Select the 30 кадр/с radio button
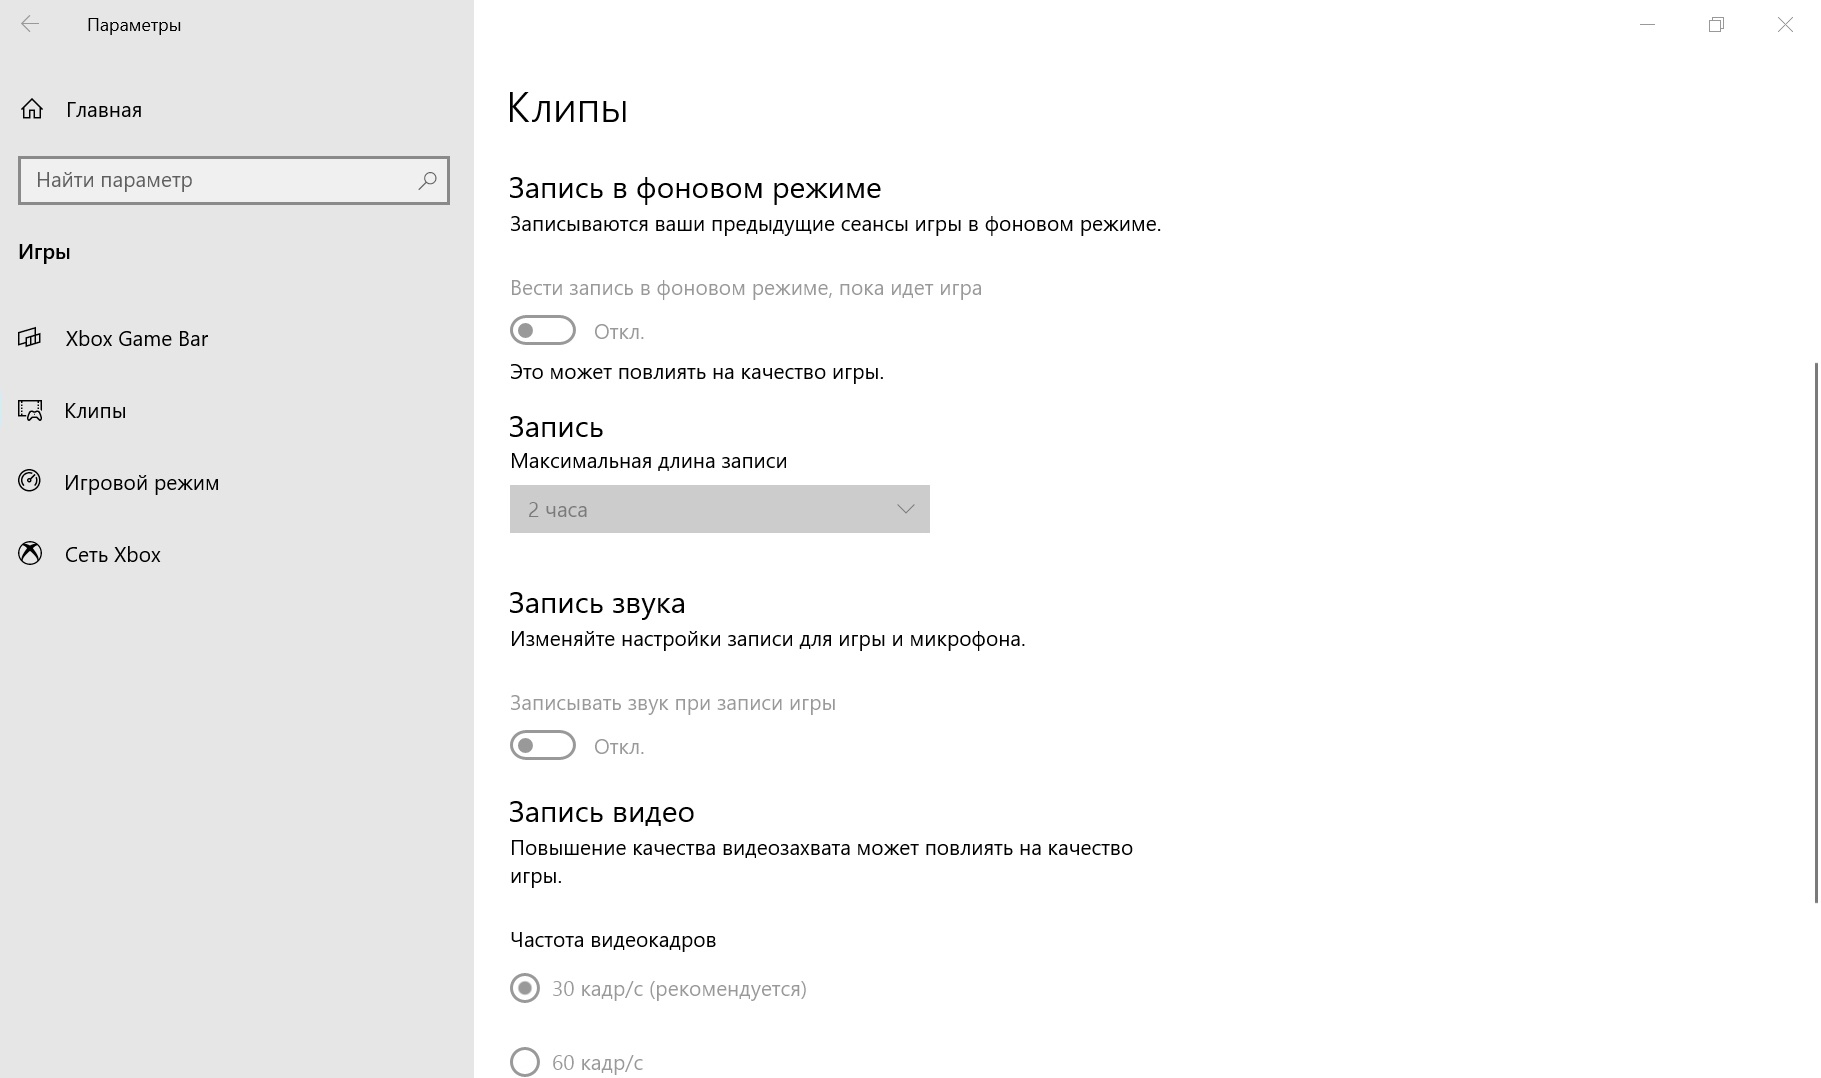1821x1078 pixels. 525,988
